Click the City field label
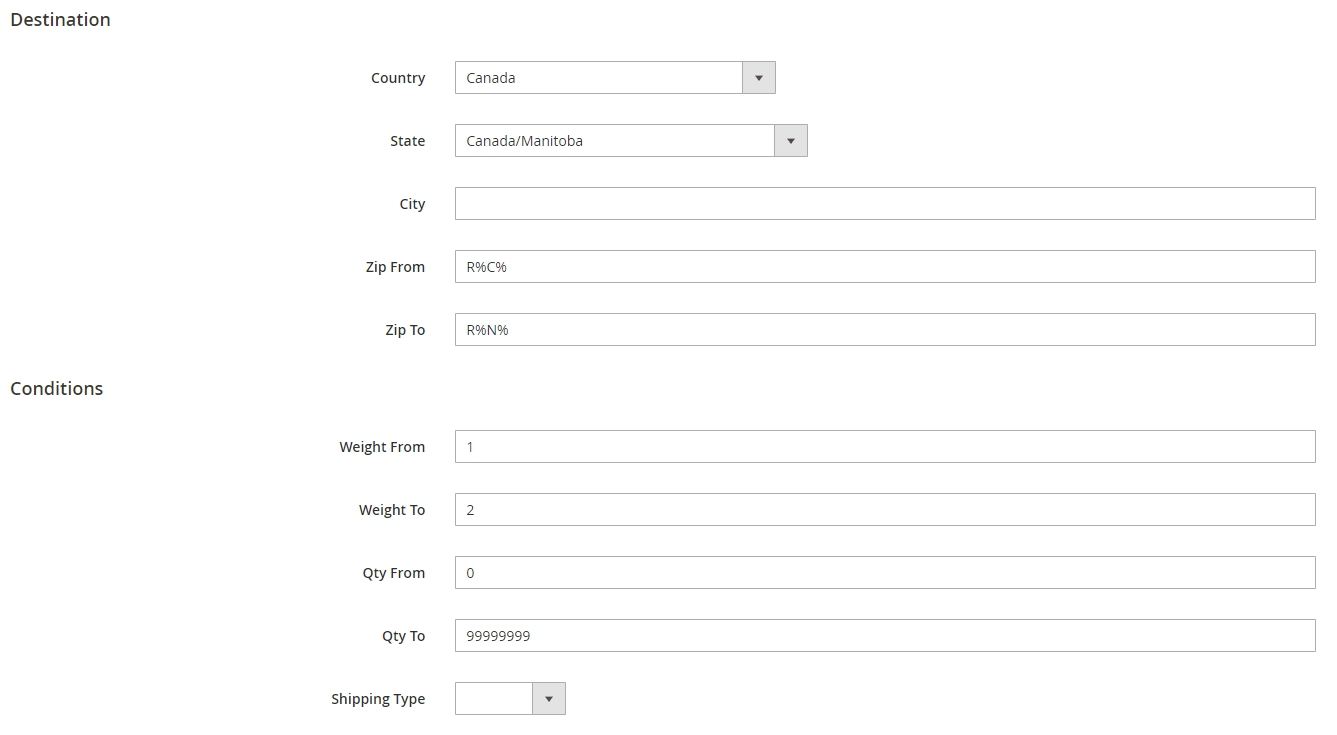Viewport: 1337px width, 735px height. (x=412, y=204)
